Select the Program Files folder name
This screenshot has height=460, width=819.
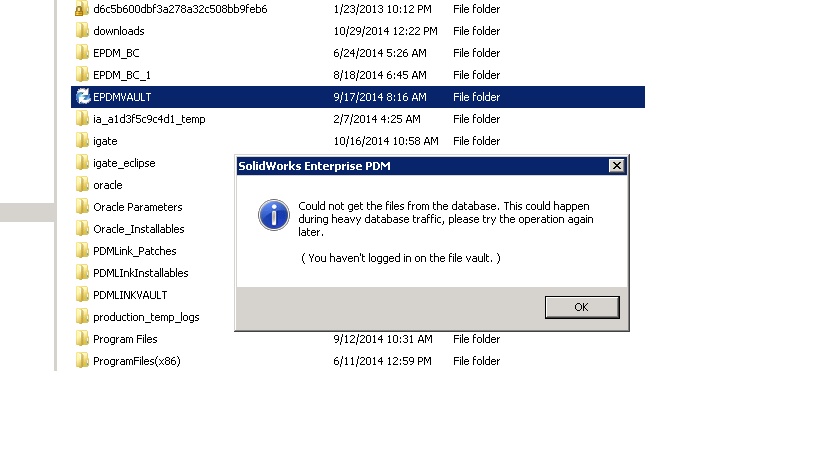tap(125, 339)
